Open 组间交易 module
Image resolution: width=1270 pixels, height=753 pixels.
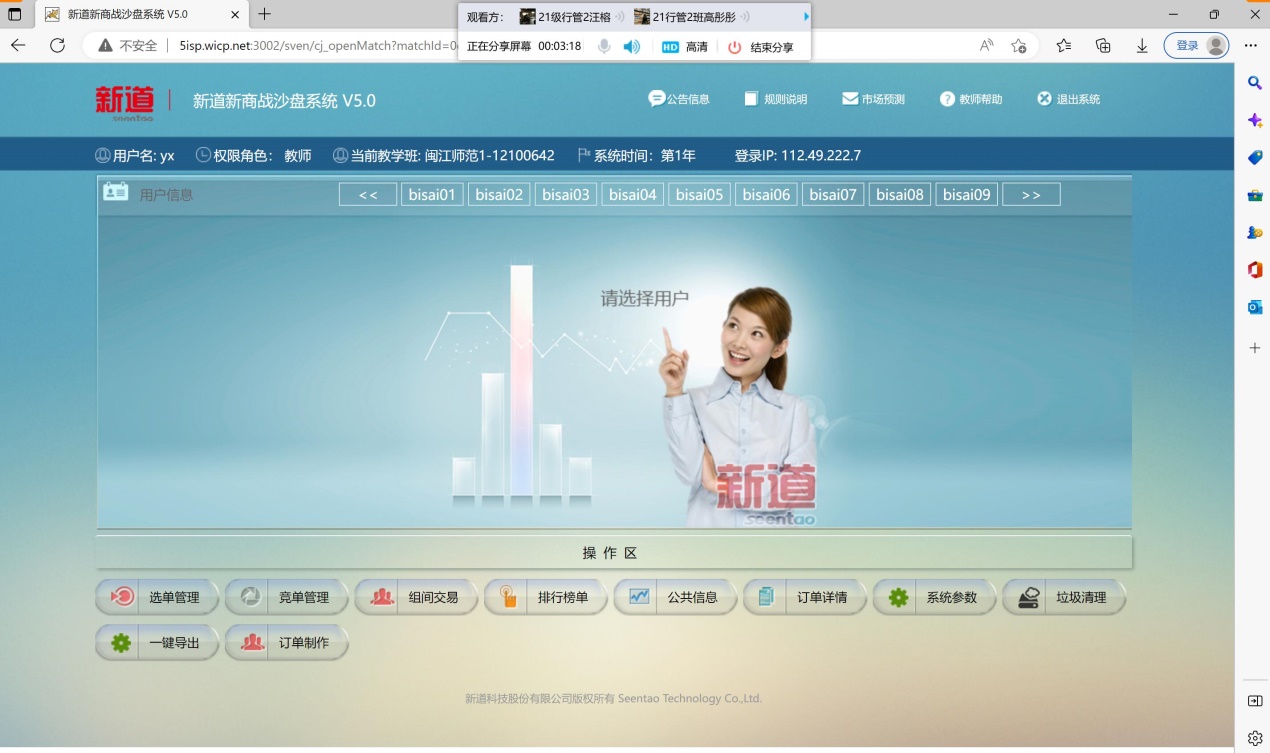click(x=416, y=597)
